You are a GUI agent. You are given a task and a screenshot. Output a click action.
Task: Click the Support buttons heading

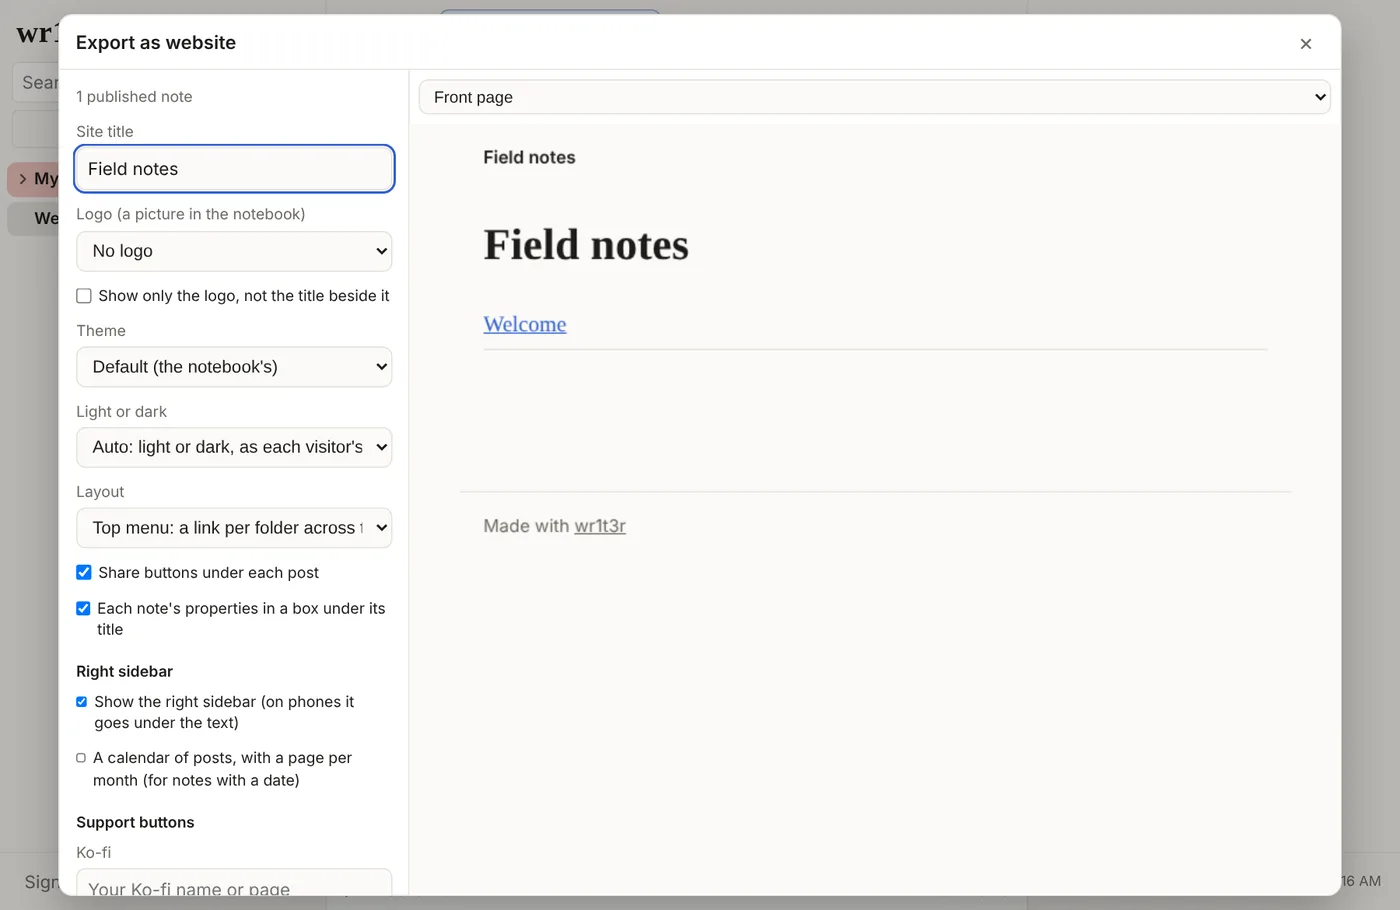tap(135, 822)
